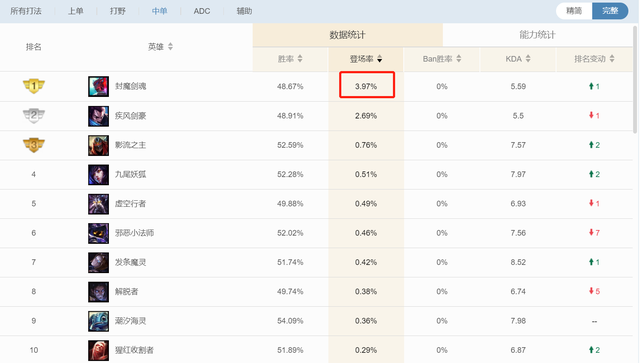
Task: Open the 能力统计 tab
Action: [538, 35]
